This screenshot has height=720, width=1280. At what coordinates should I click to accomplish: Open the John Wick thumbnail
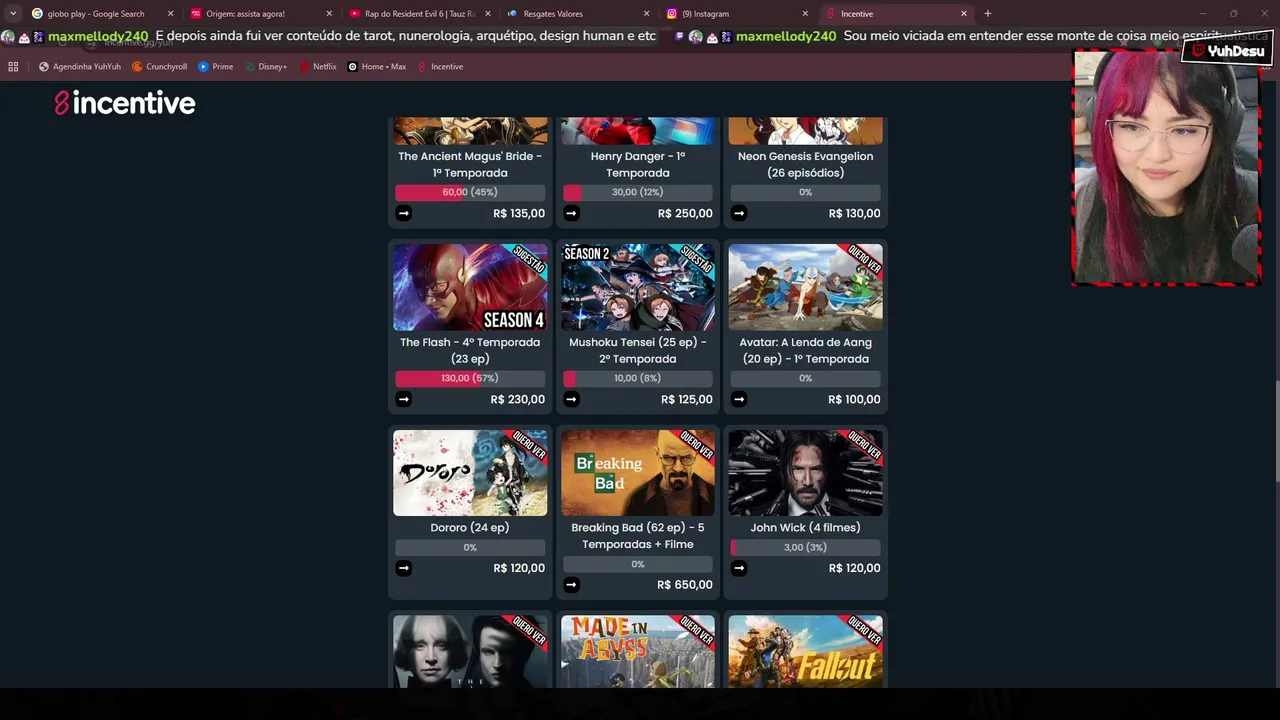click(806, 473)
